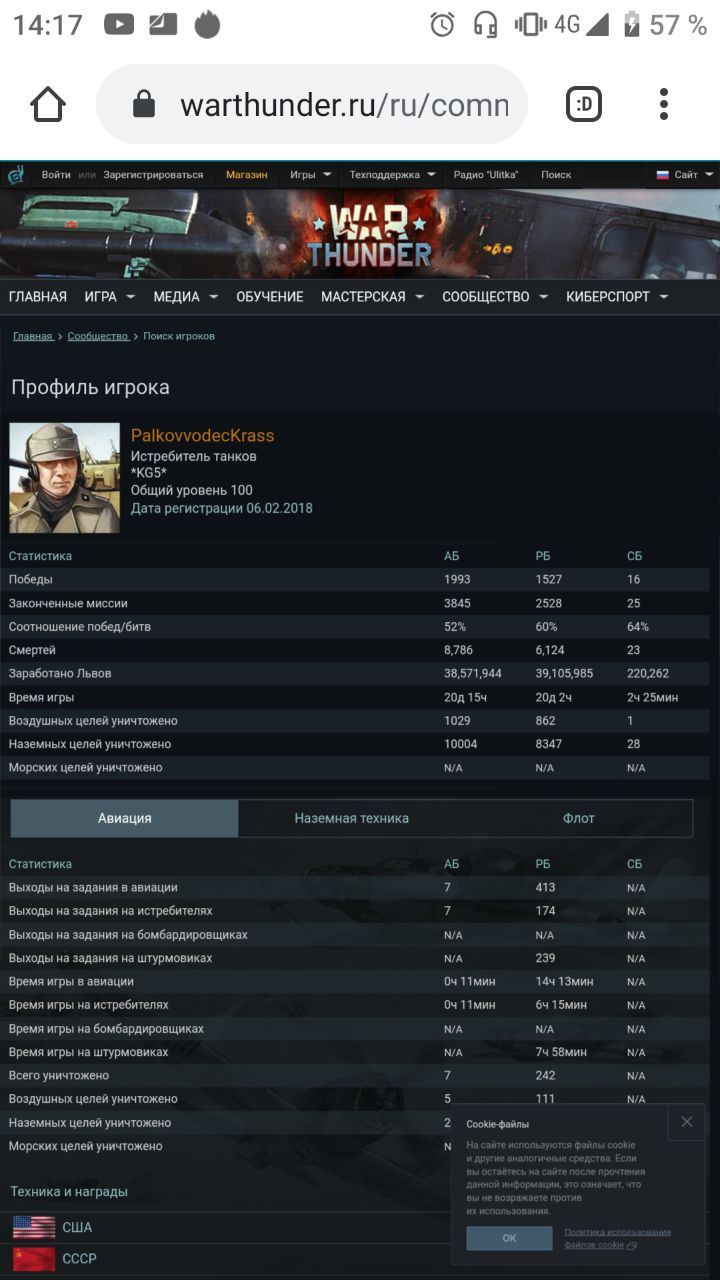
Task: Click the Всего уничтожено value 242
Action: tap(546, 1075)
